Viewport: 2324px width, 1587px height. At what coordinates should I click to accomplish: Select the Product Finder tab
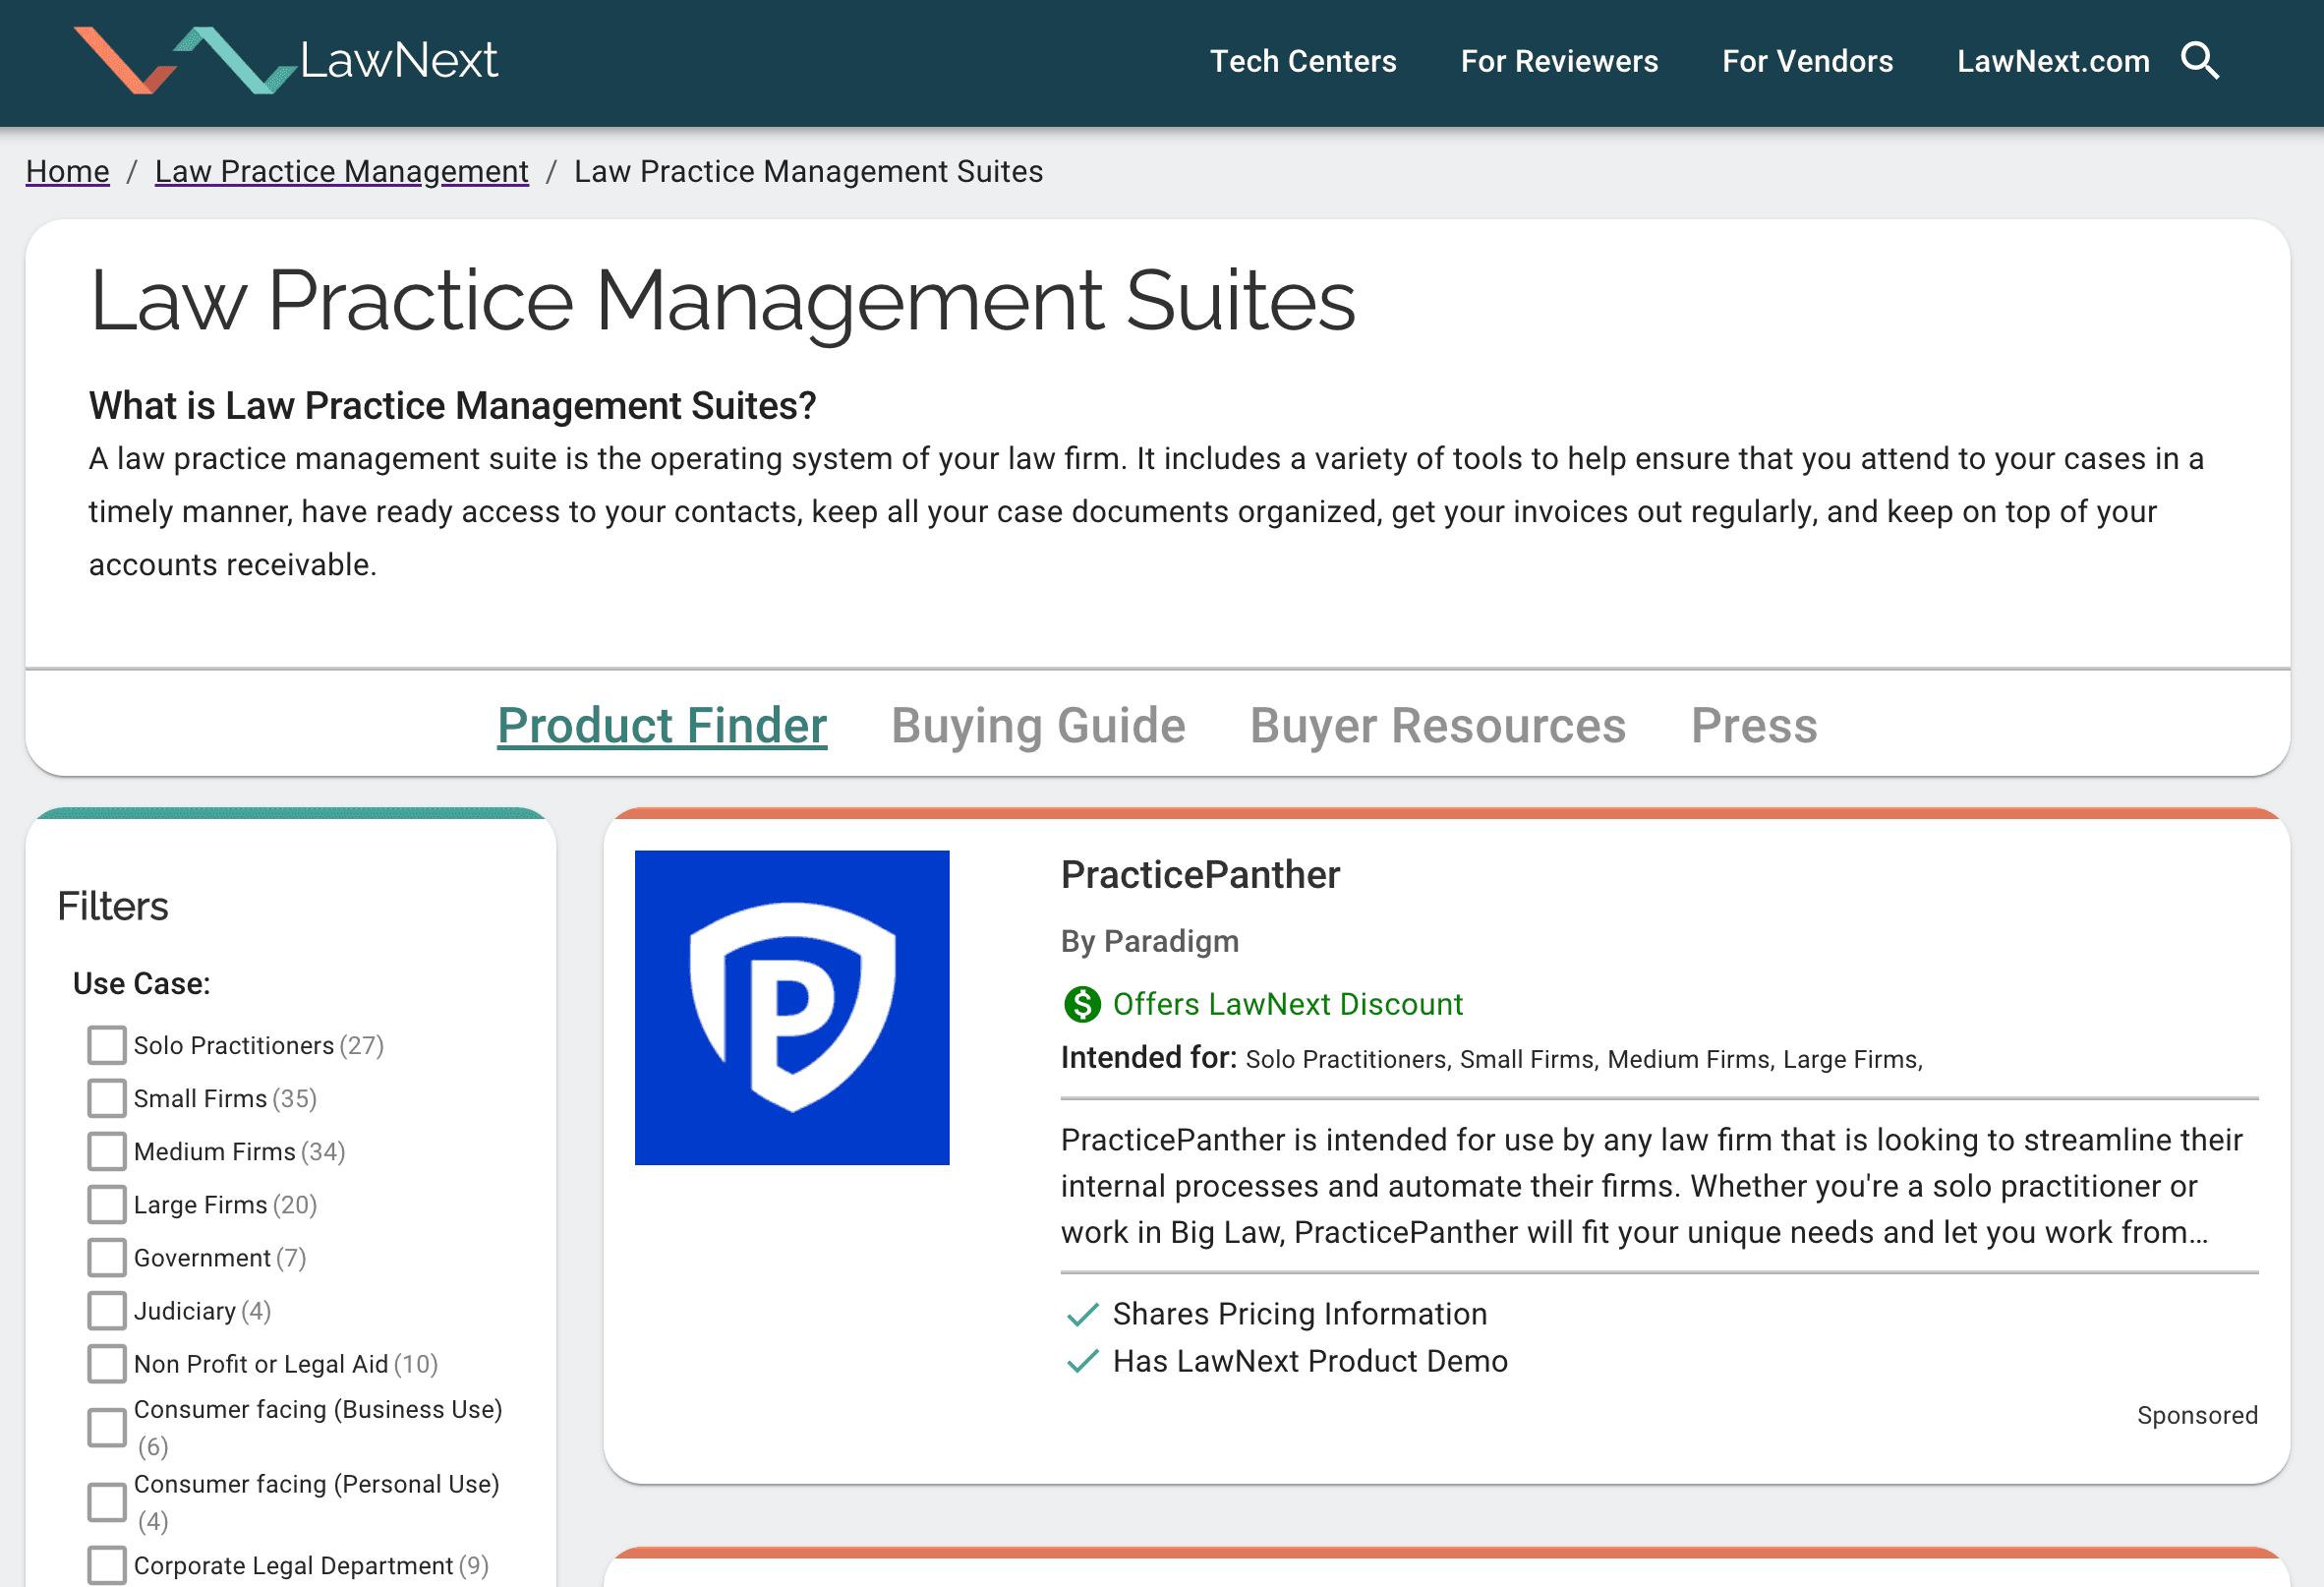coord(662,725)
